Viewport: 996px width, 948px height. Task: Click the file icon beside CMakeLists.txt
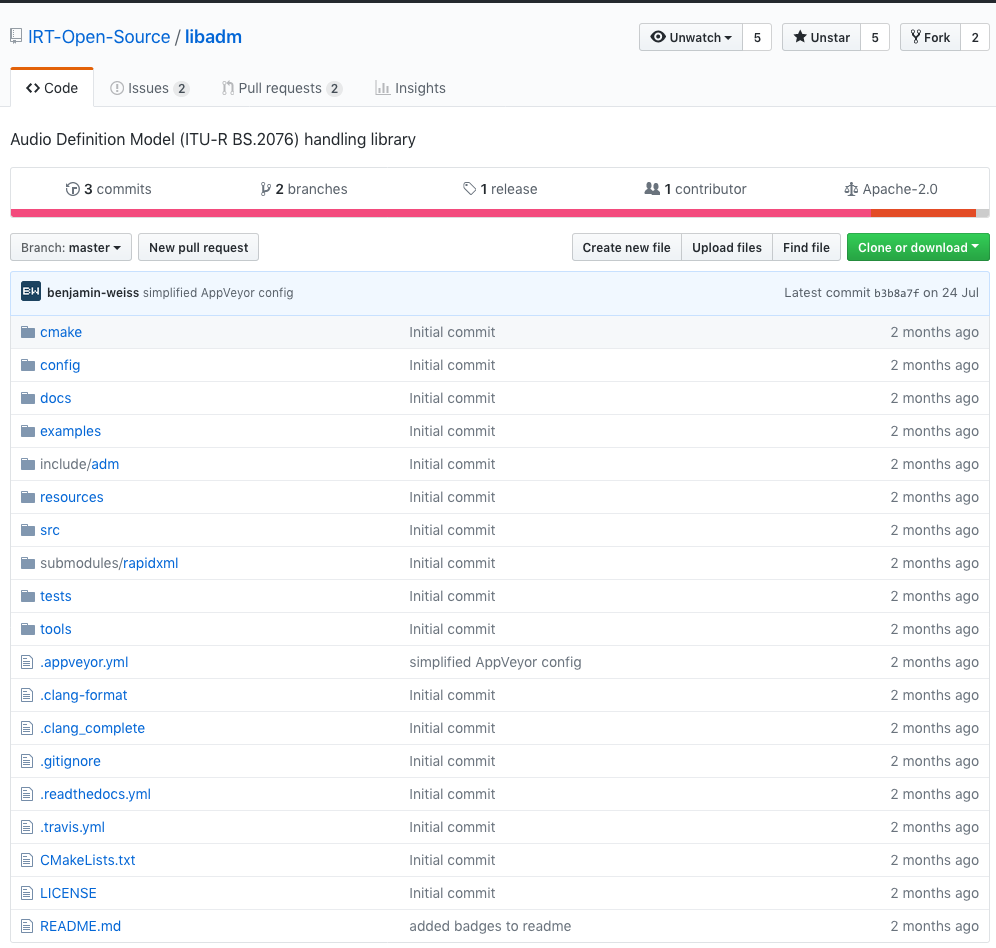point(27,860)
